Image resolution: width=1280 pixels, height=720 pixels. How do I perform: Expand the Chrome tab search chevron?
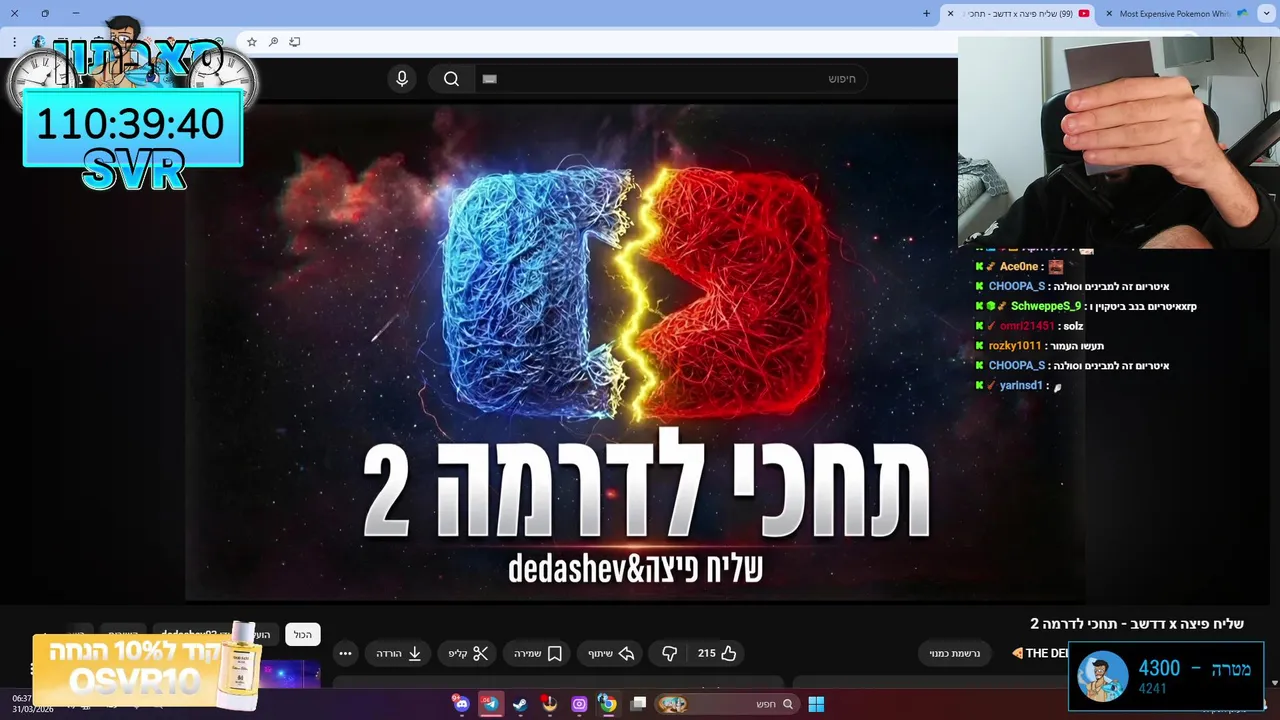coord(1265,14)
